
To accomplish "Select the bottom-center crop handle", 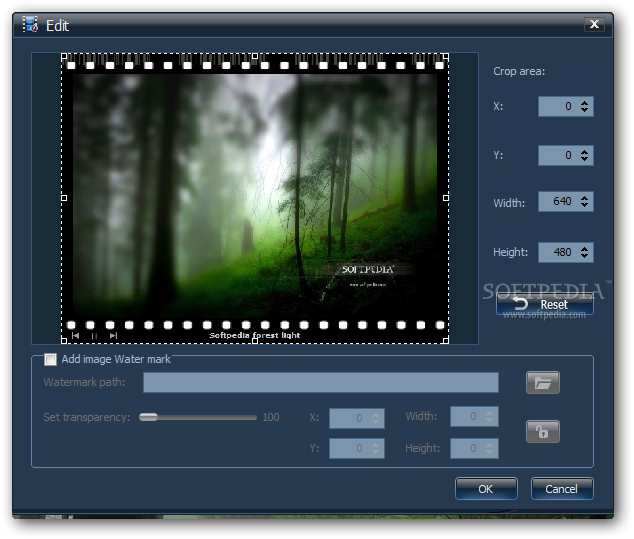I will click(x=255, y=341).
